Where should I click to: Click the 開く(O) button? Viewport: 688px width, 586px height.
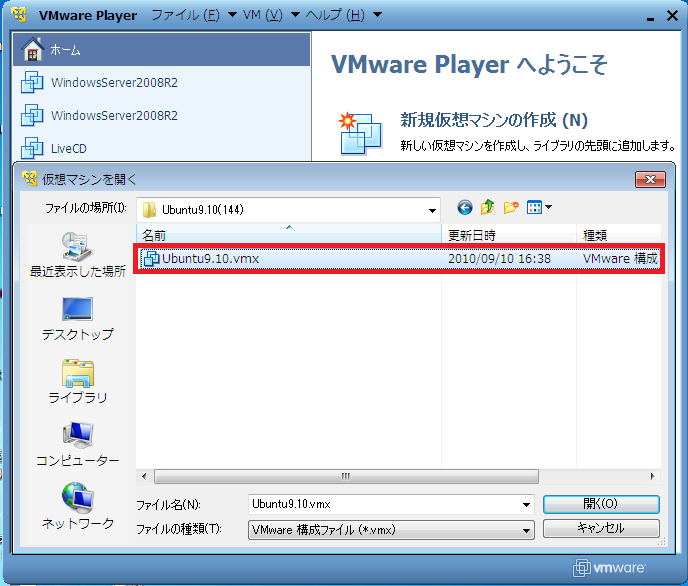[x=601, y=504]
